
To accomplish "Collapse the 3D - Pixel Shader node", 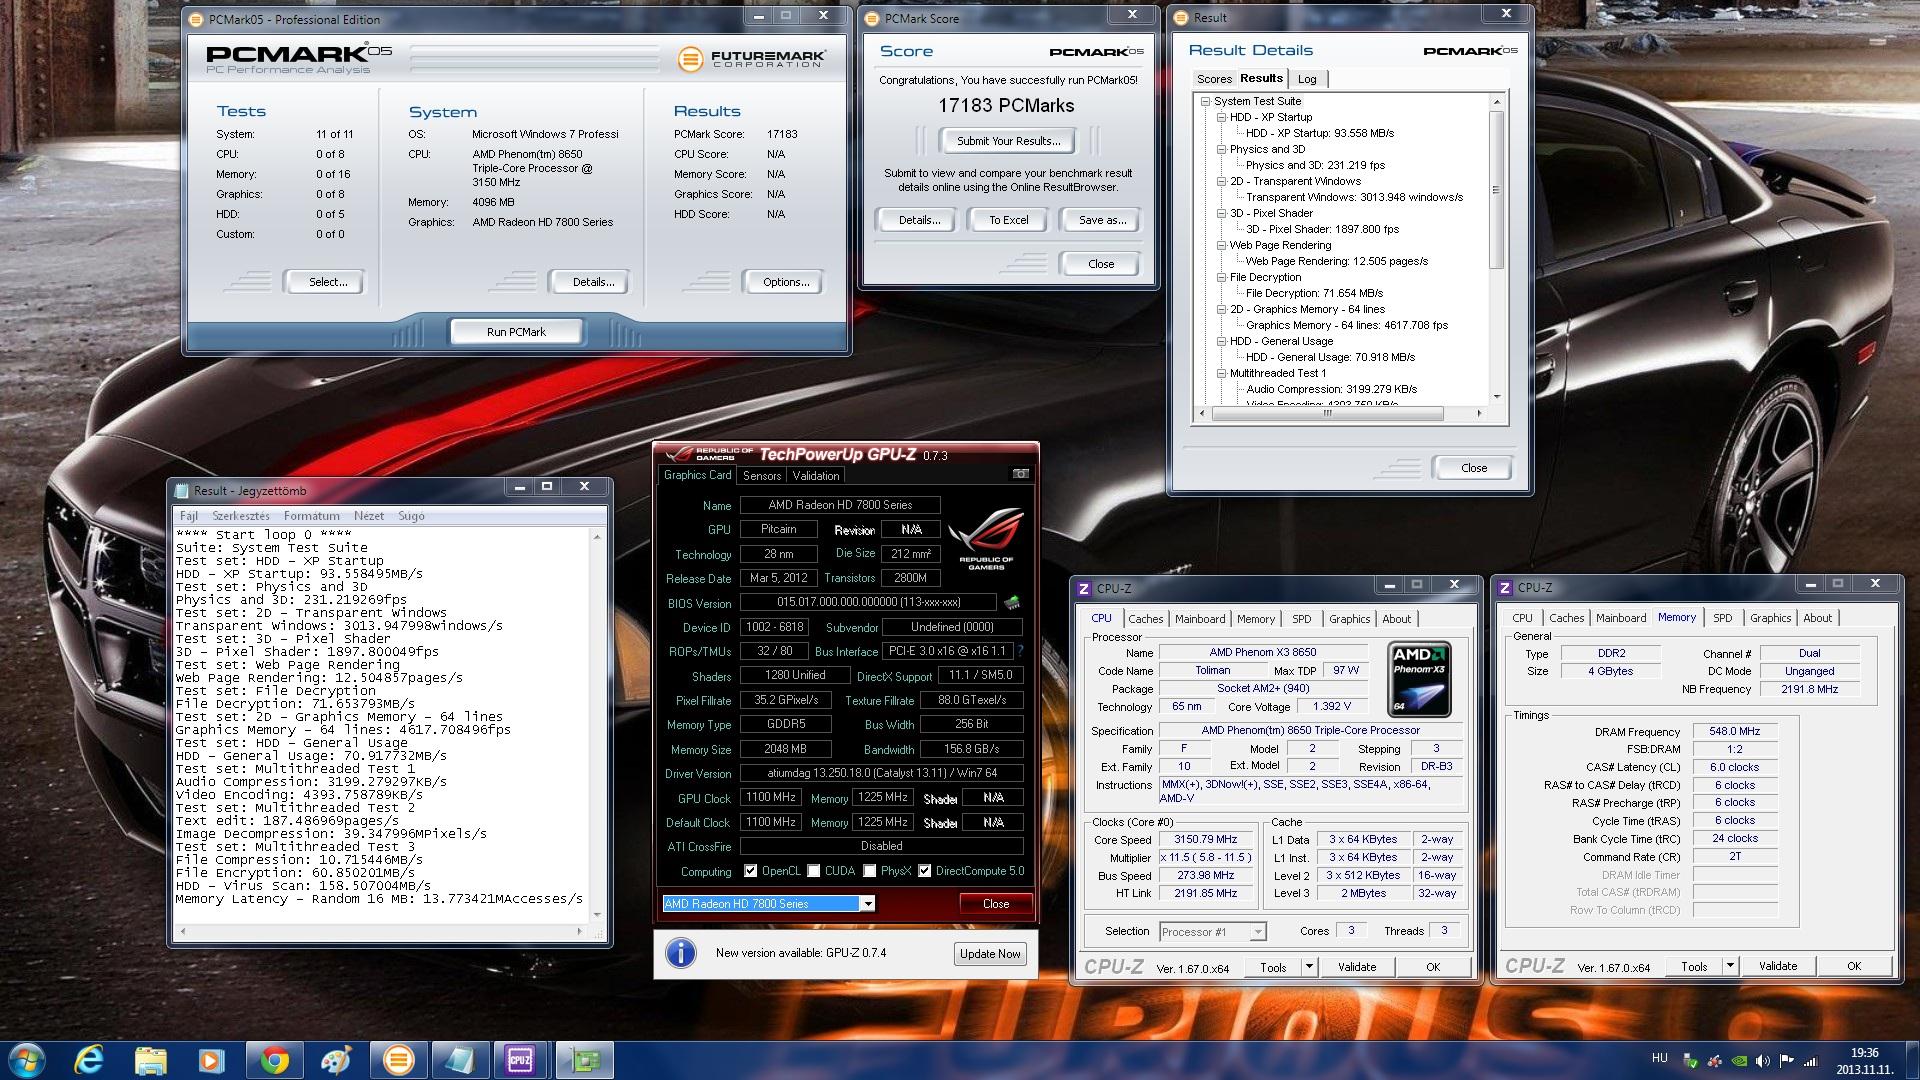I will pyautogui.click(x=1222, y=213).
